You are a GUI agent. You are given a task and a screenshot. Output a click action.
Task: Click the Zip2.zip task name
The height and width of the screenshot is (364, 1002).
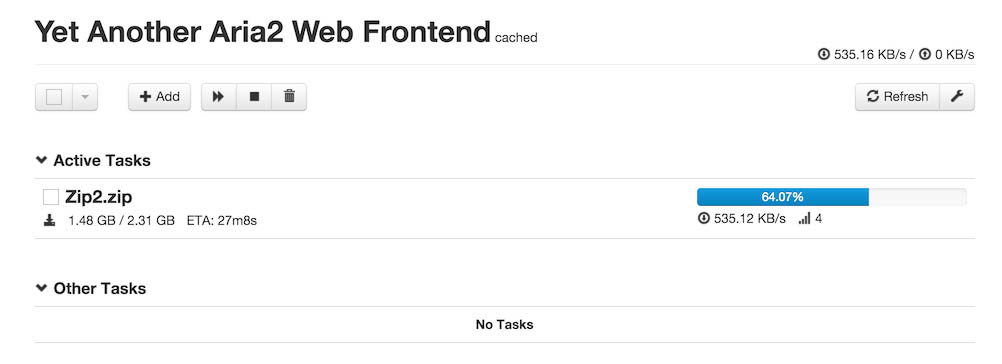click(98, 197)
